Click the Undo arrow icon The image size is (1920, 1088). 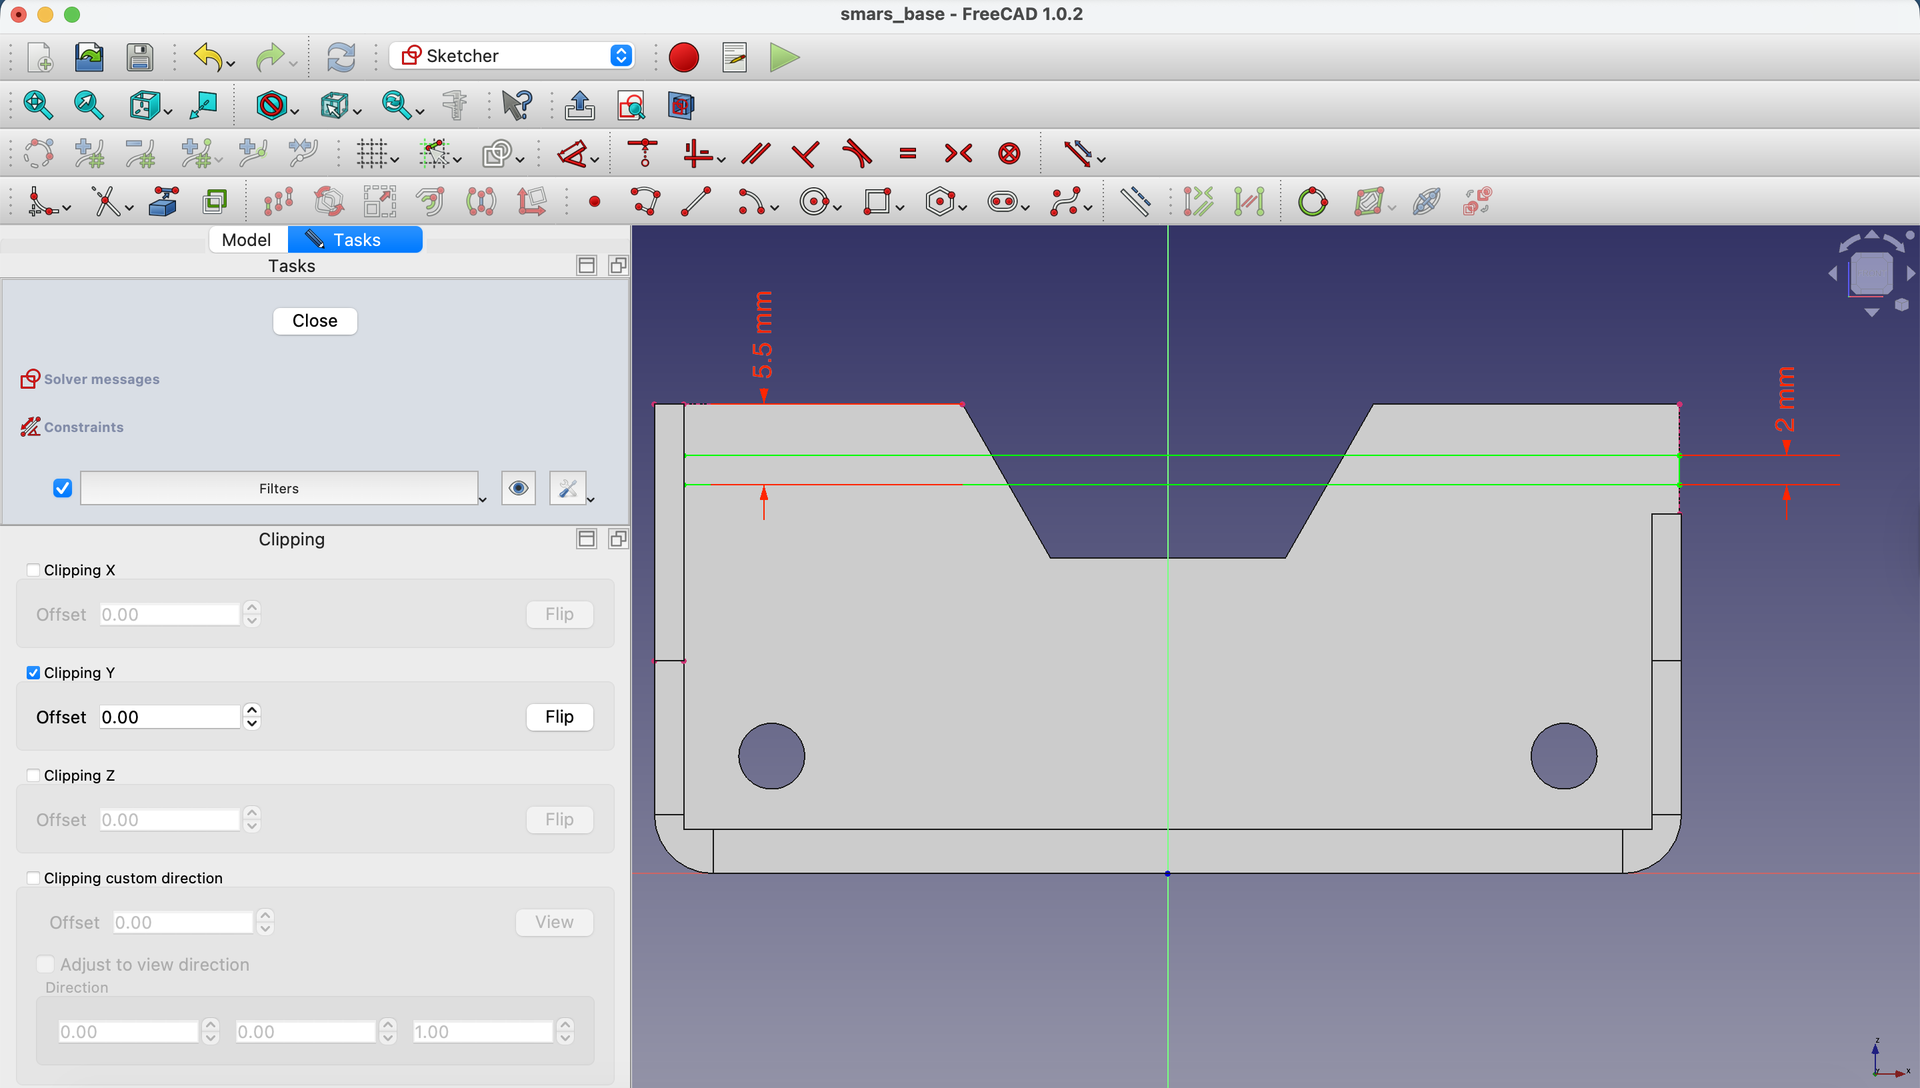click(x=207, y=57)
